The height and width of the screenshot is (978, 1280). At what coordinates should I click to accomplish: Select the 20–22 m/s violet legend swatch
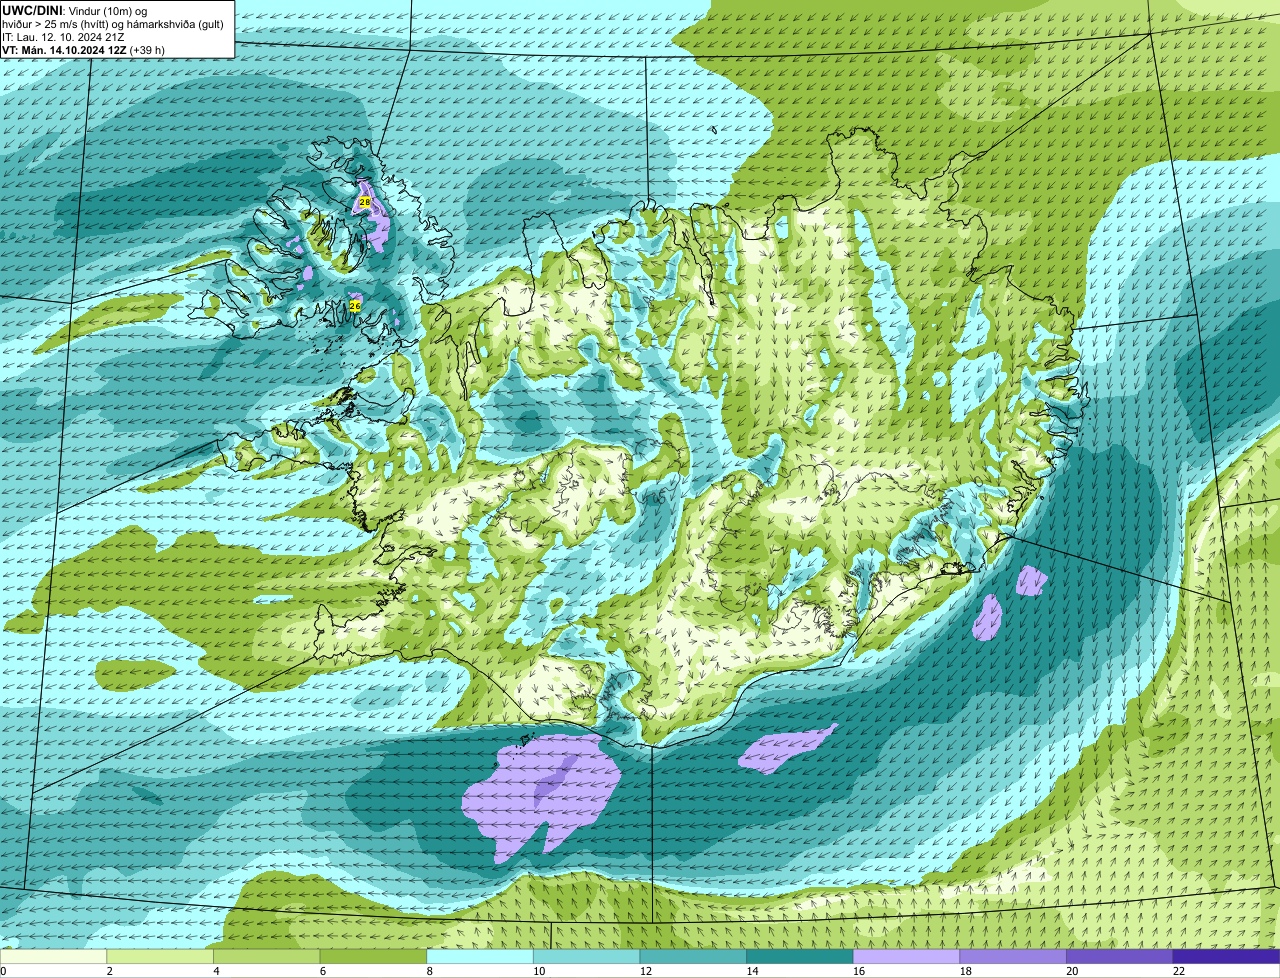(1120, 957)
